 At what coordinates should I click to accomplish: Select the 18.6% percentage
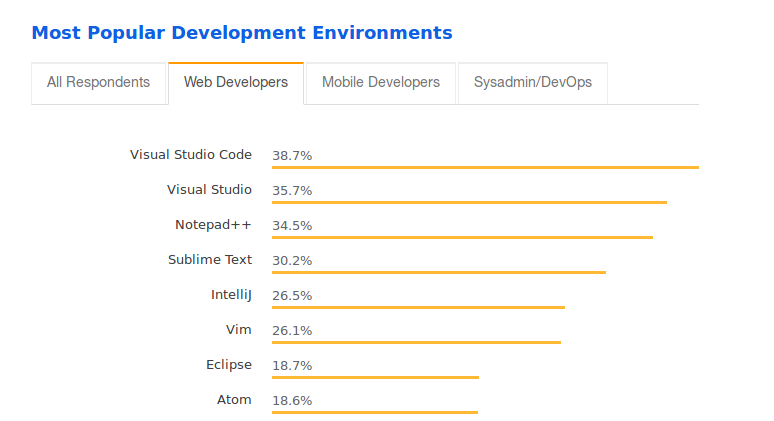(292, 401)
